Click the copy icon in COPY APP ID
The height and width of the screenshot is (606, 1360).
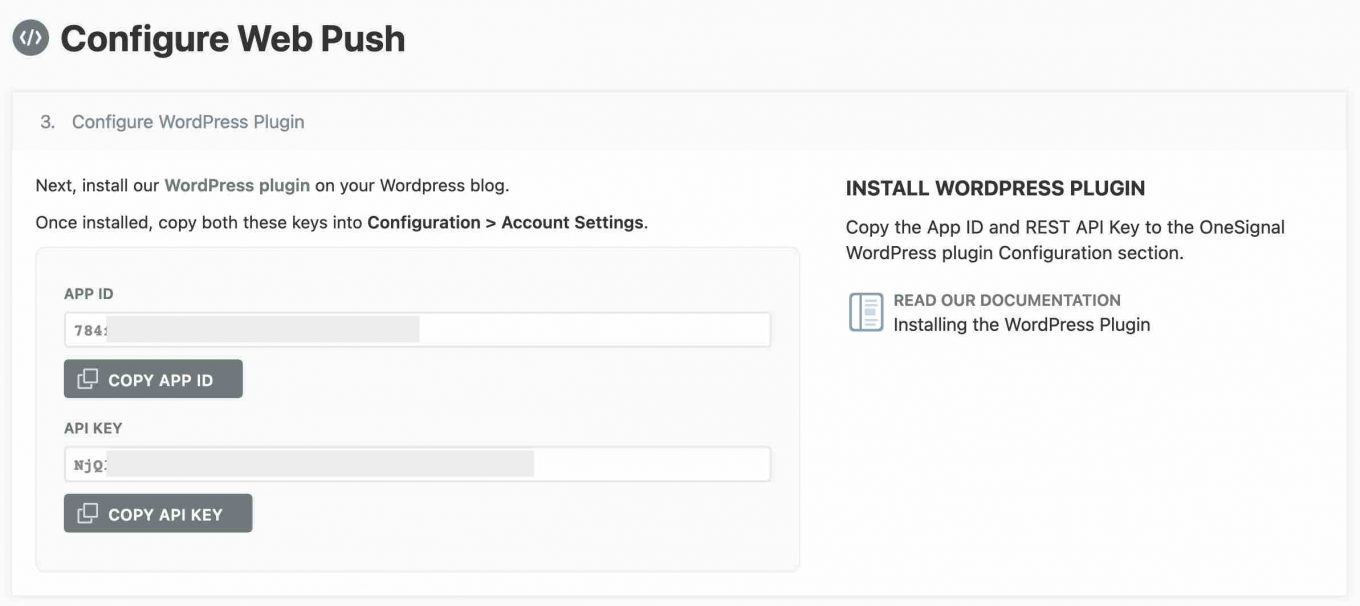88,379
